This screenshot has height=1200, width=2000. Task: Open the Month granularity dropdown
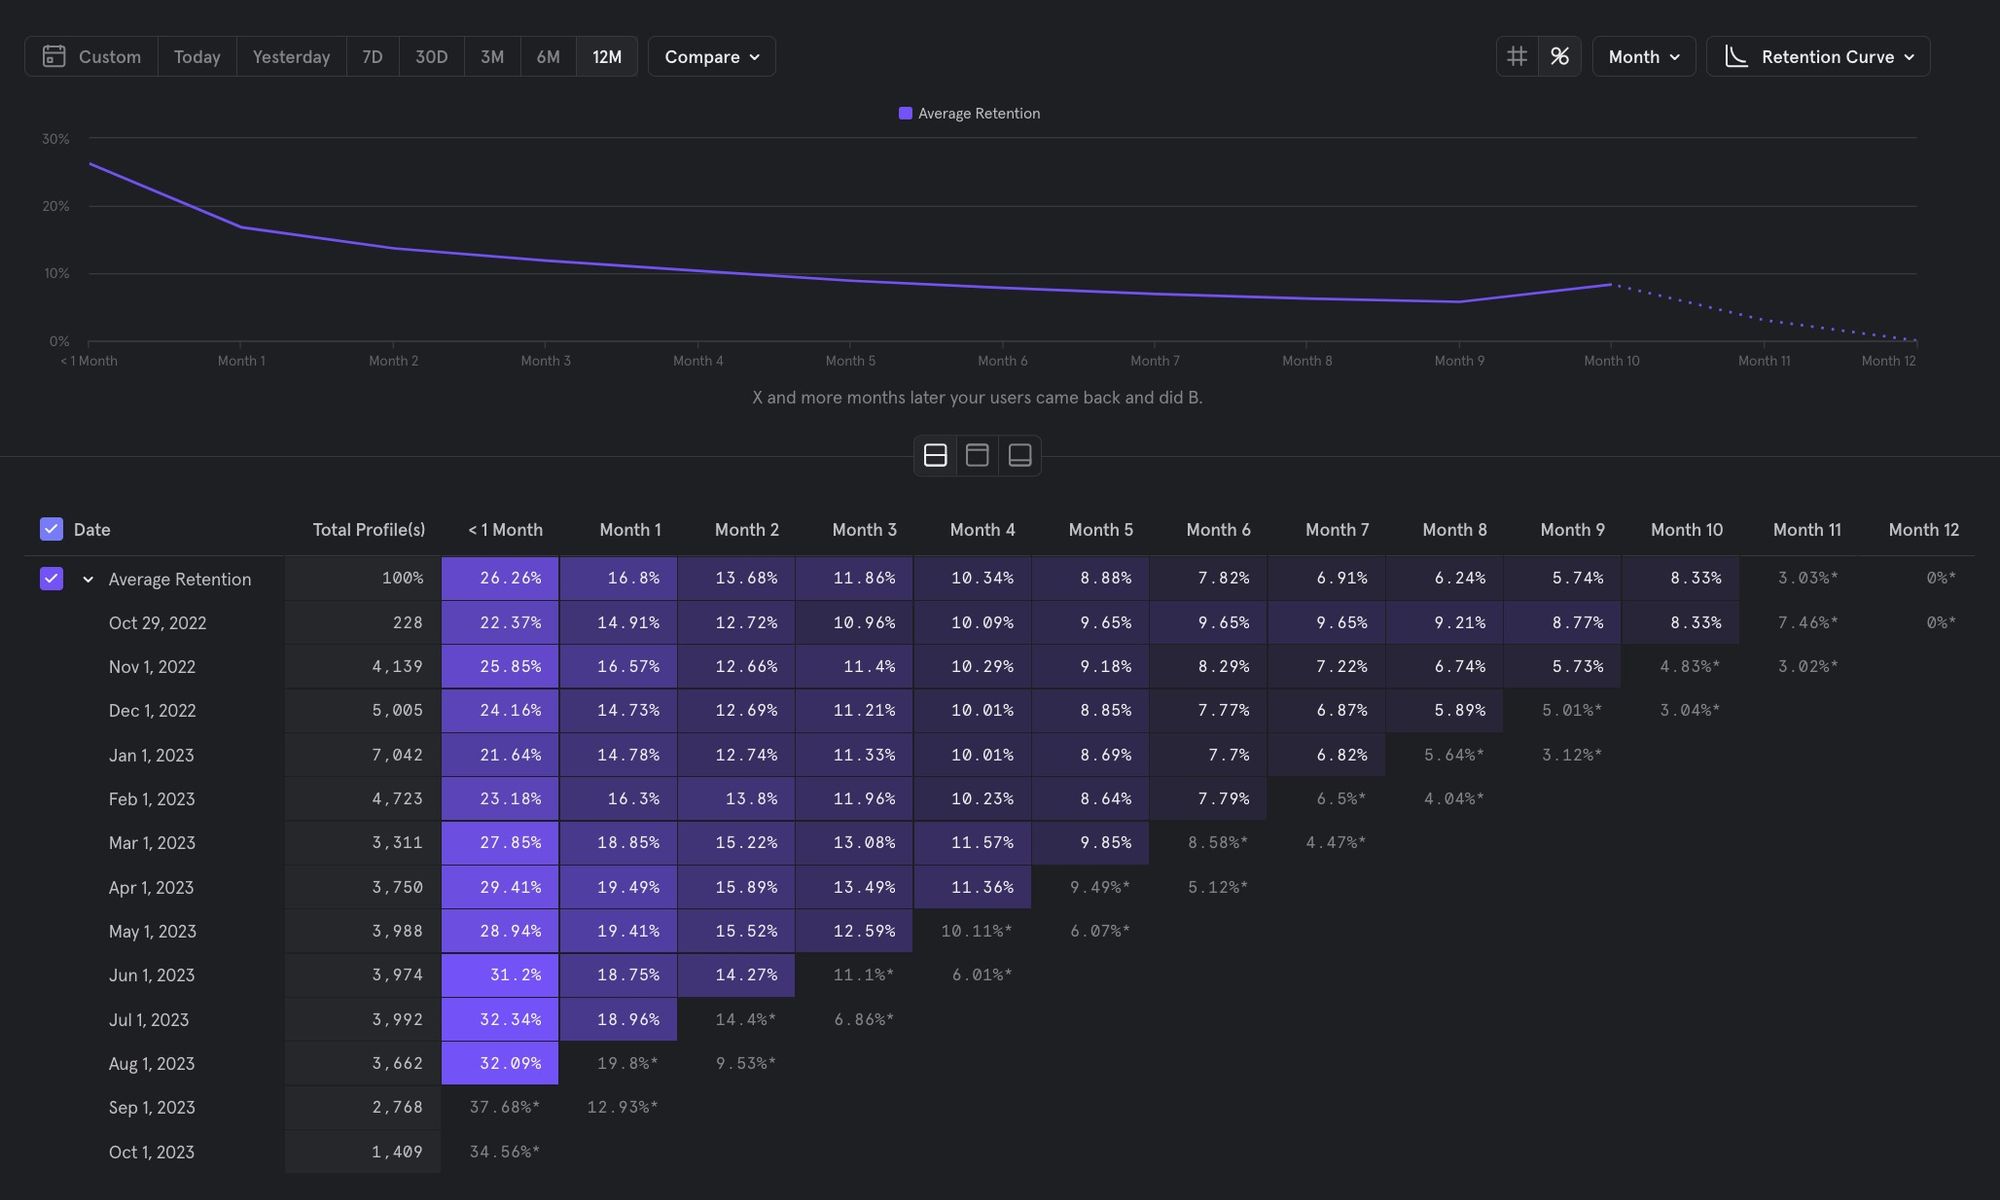[x=1642, y=56]
